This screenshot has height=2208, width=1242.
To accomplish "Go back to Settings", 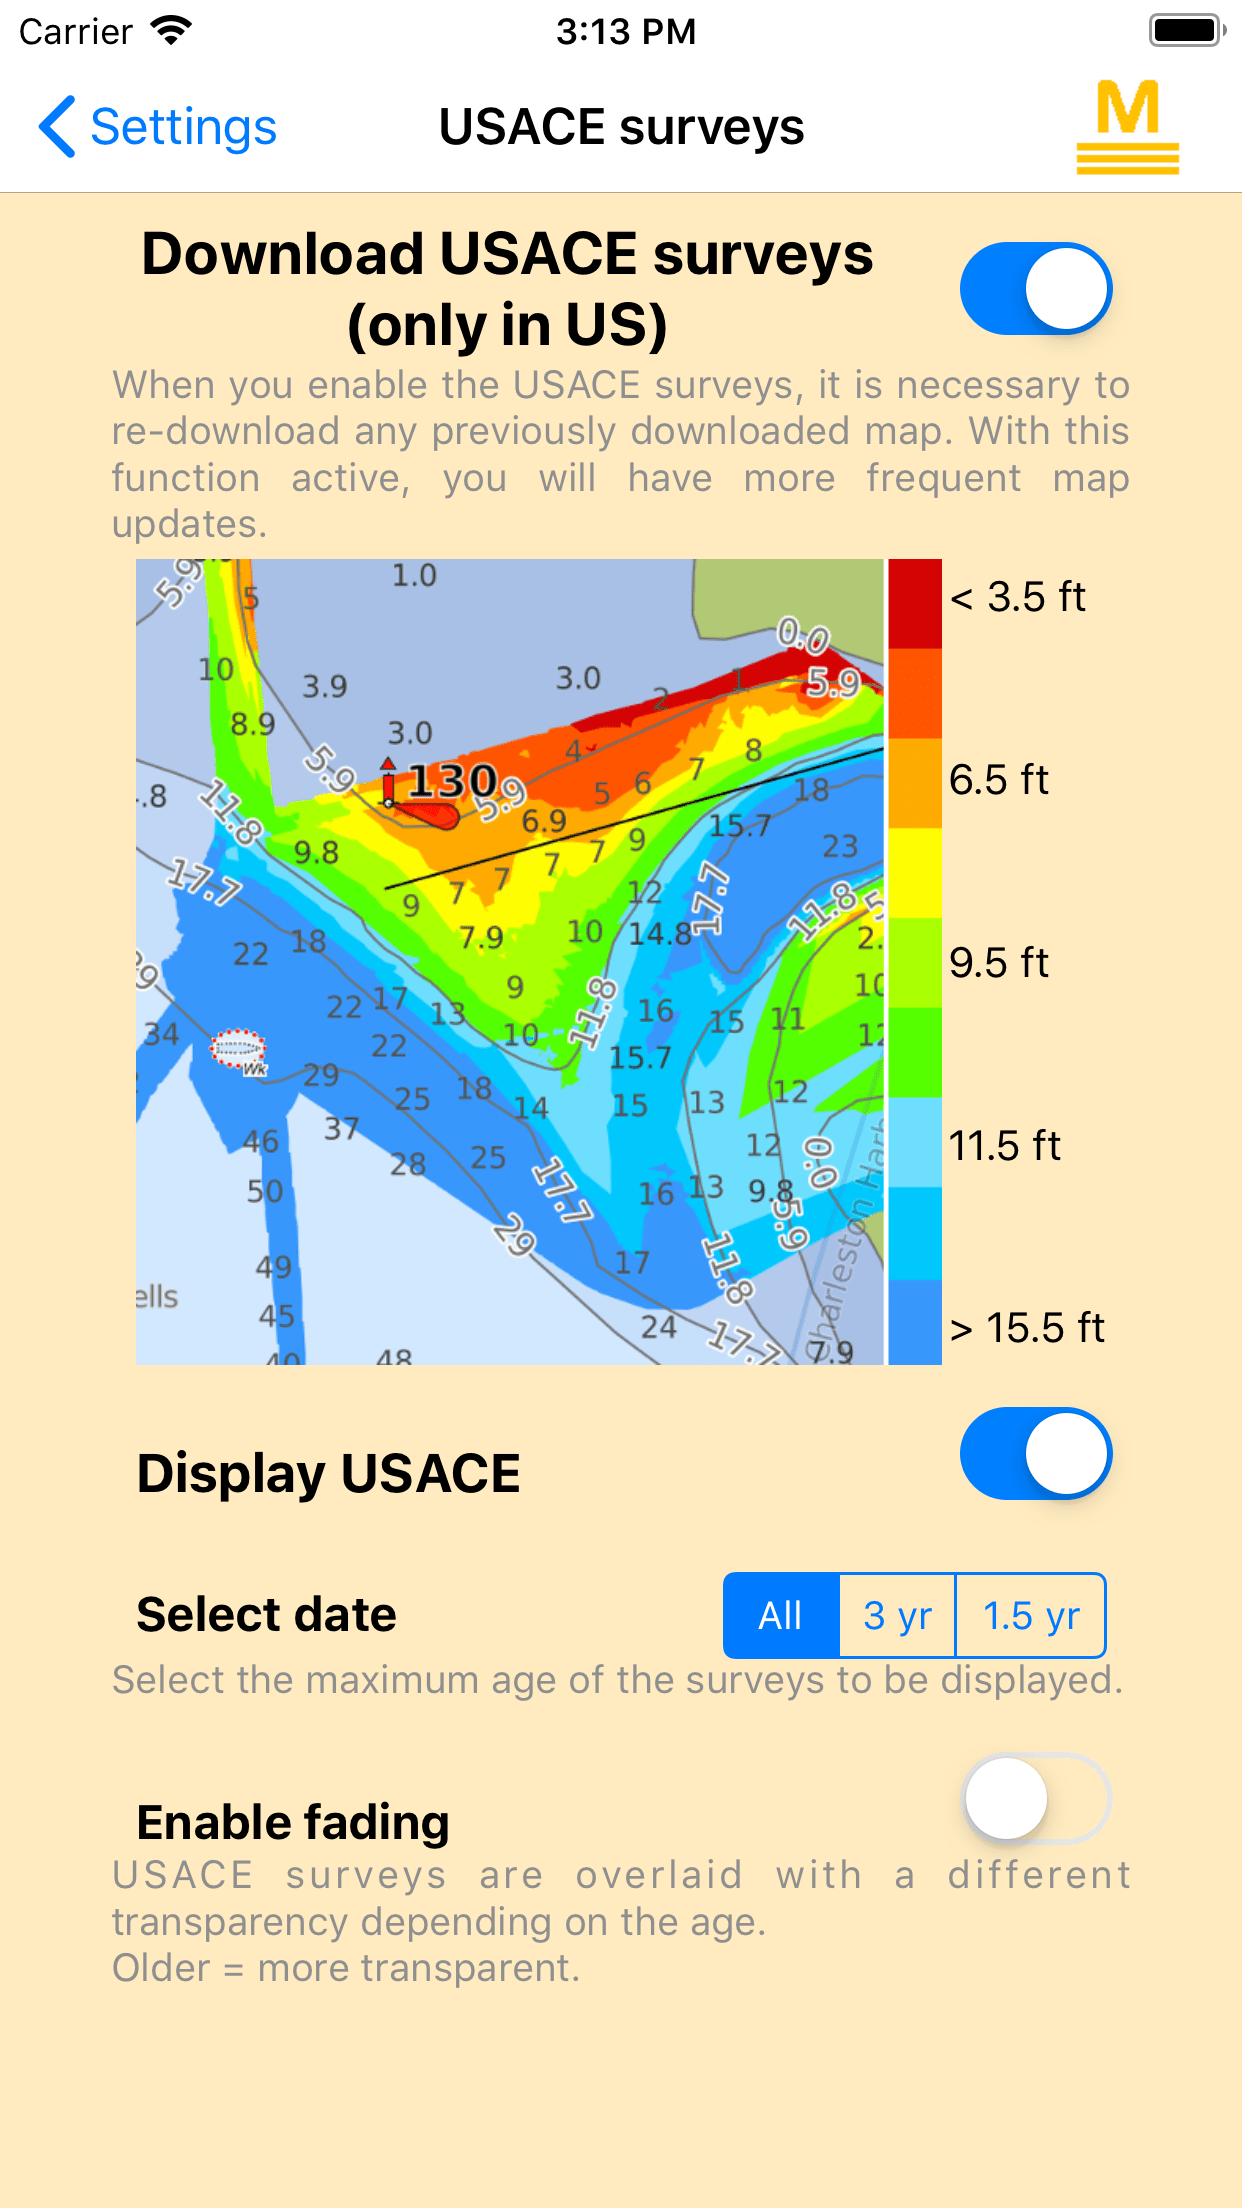I will [157, 127].
